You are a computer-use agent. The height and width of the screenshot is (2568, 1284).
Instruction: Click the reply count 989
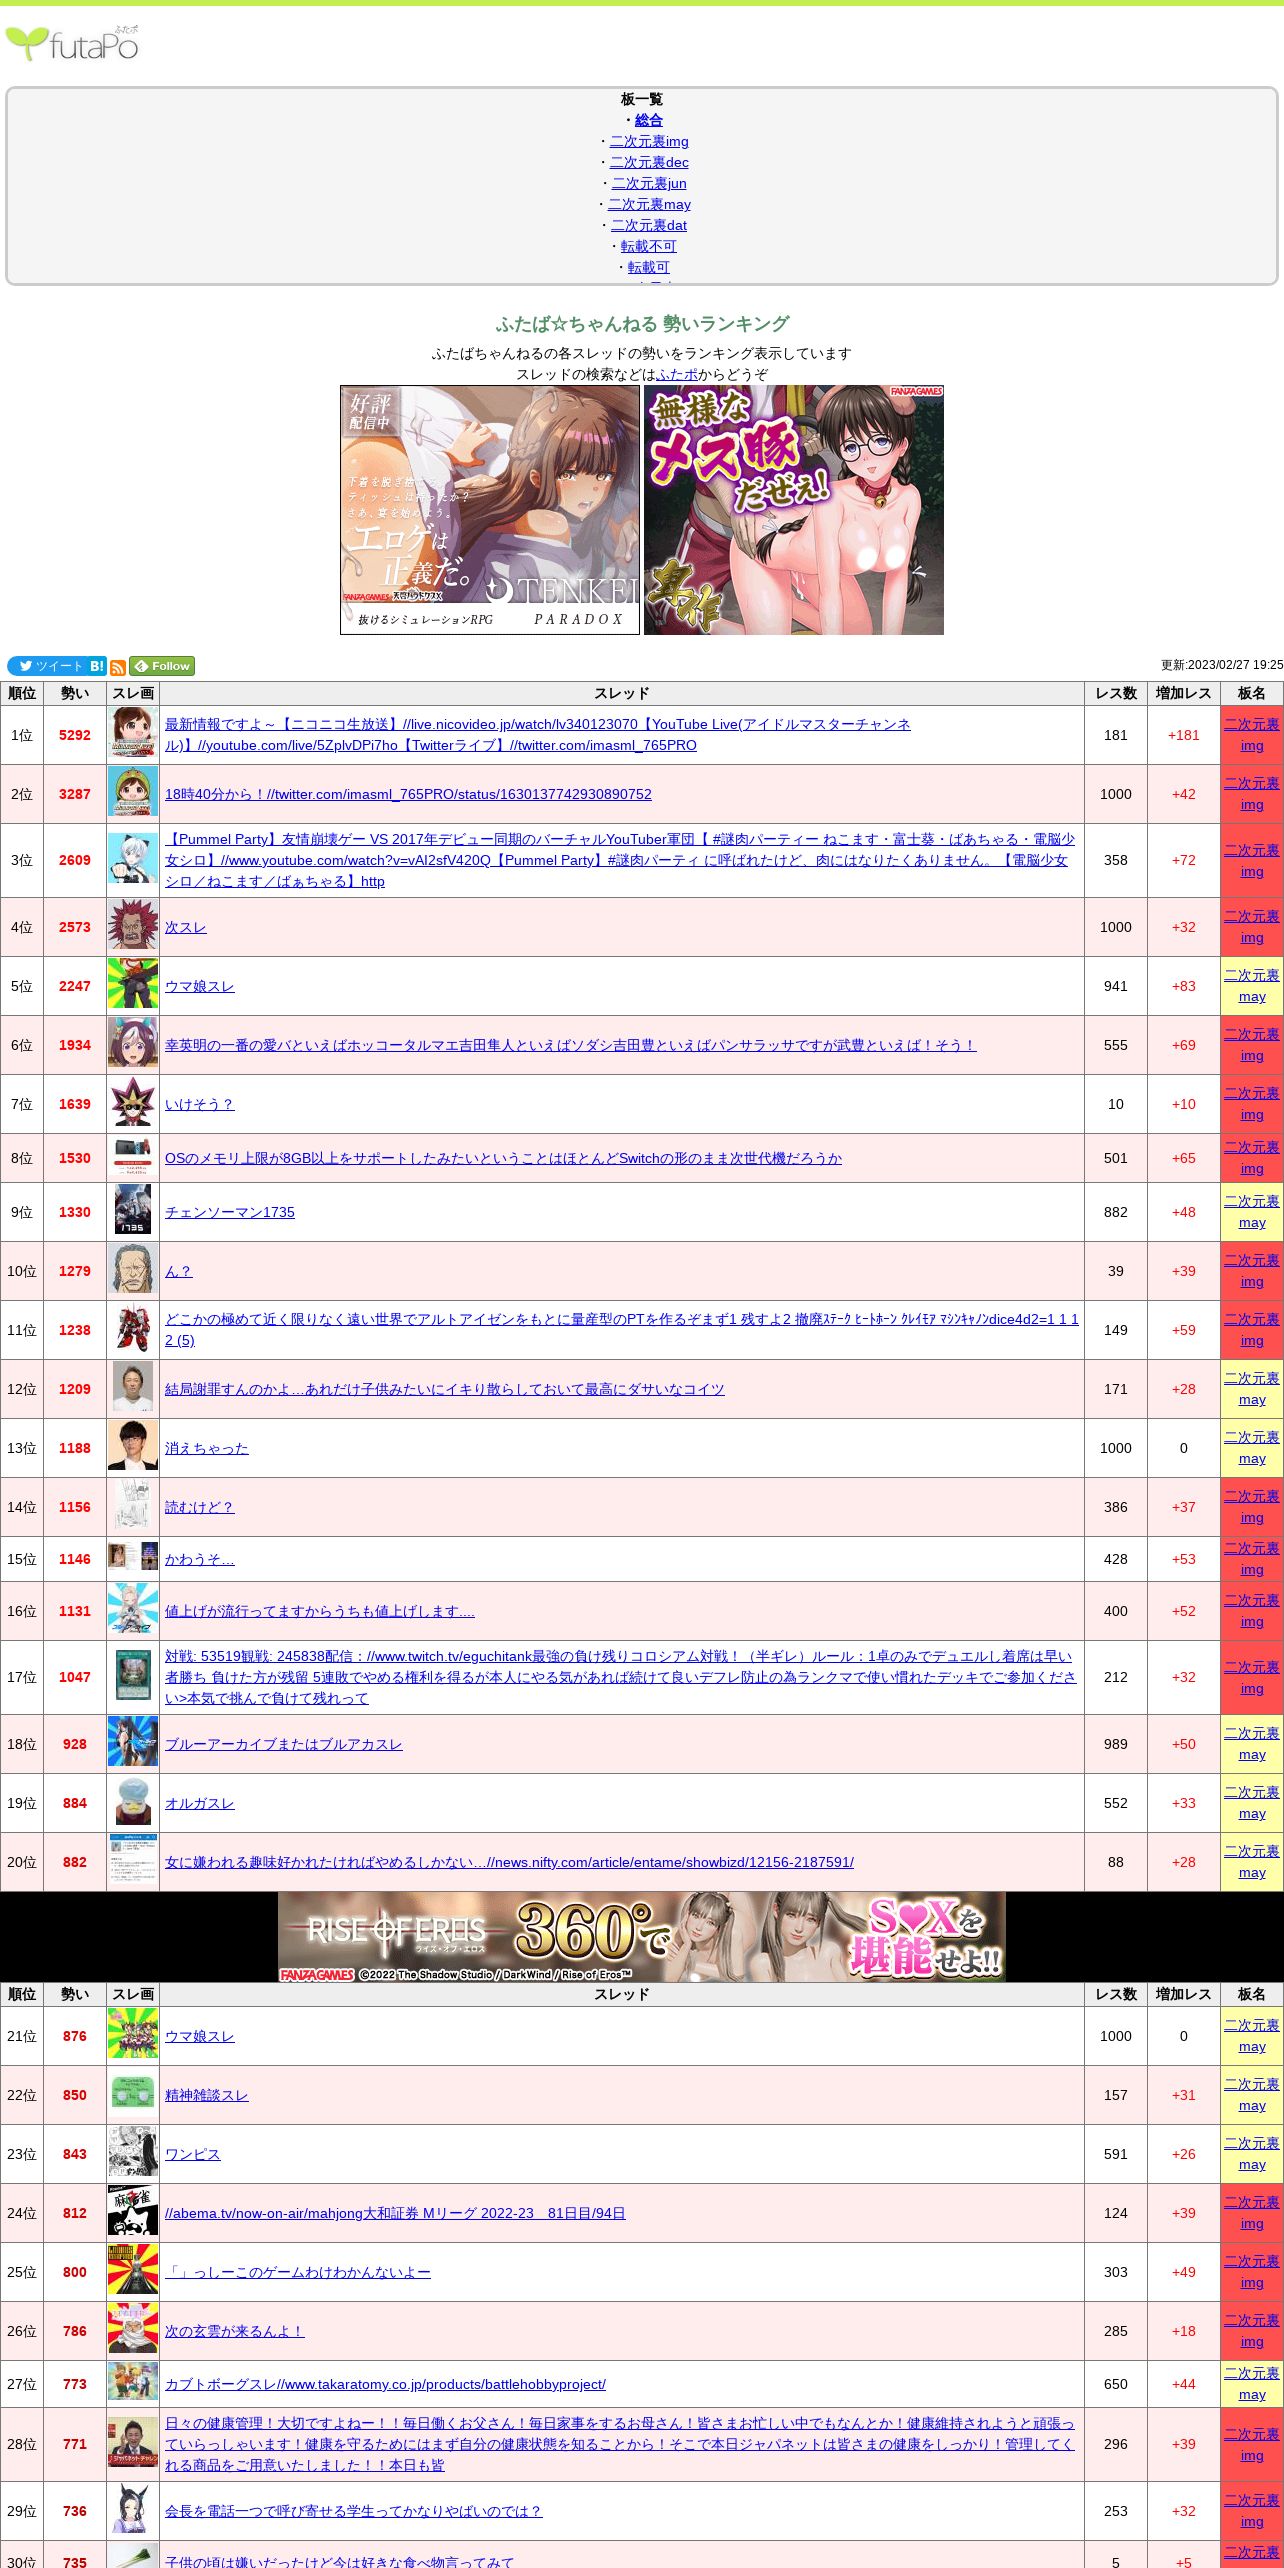pyautogui.click(x=1116, y=1744)
